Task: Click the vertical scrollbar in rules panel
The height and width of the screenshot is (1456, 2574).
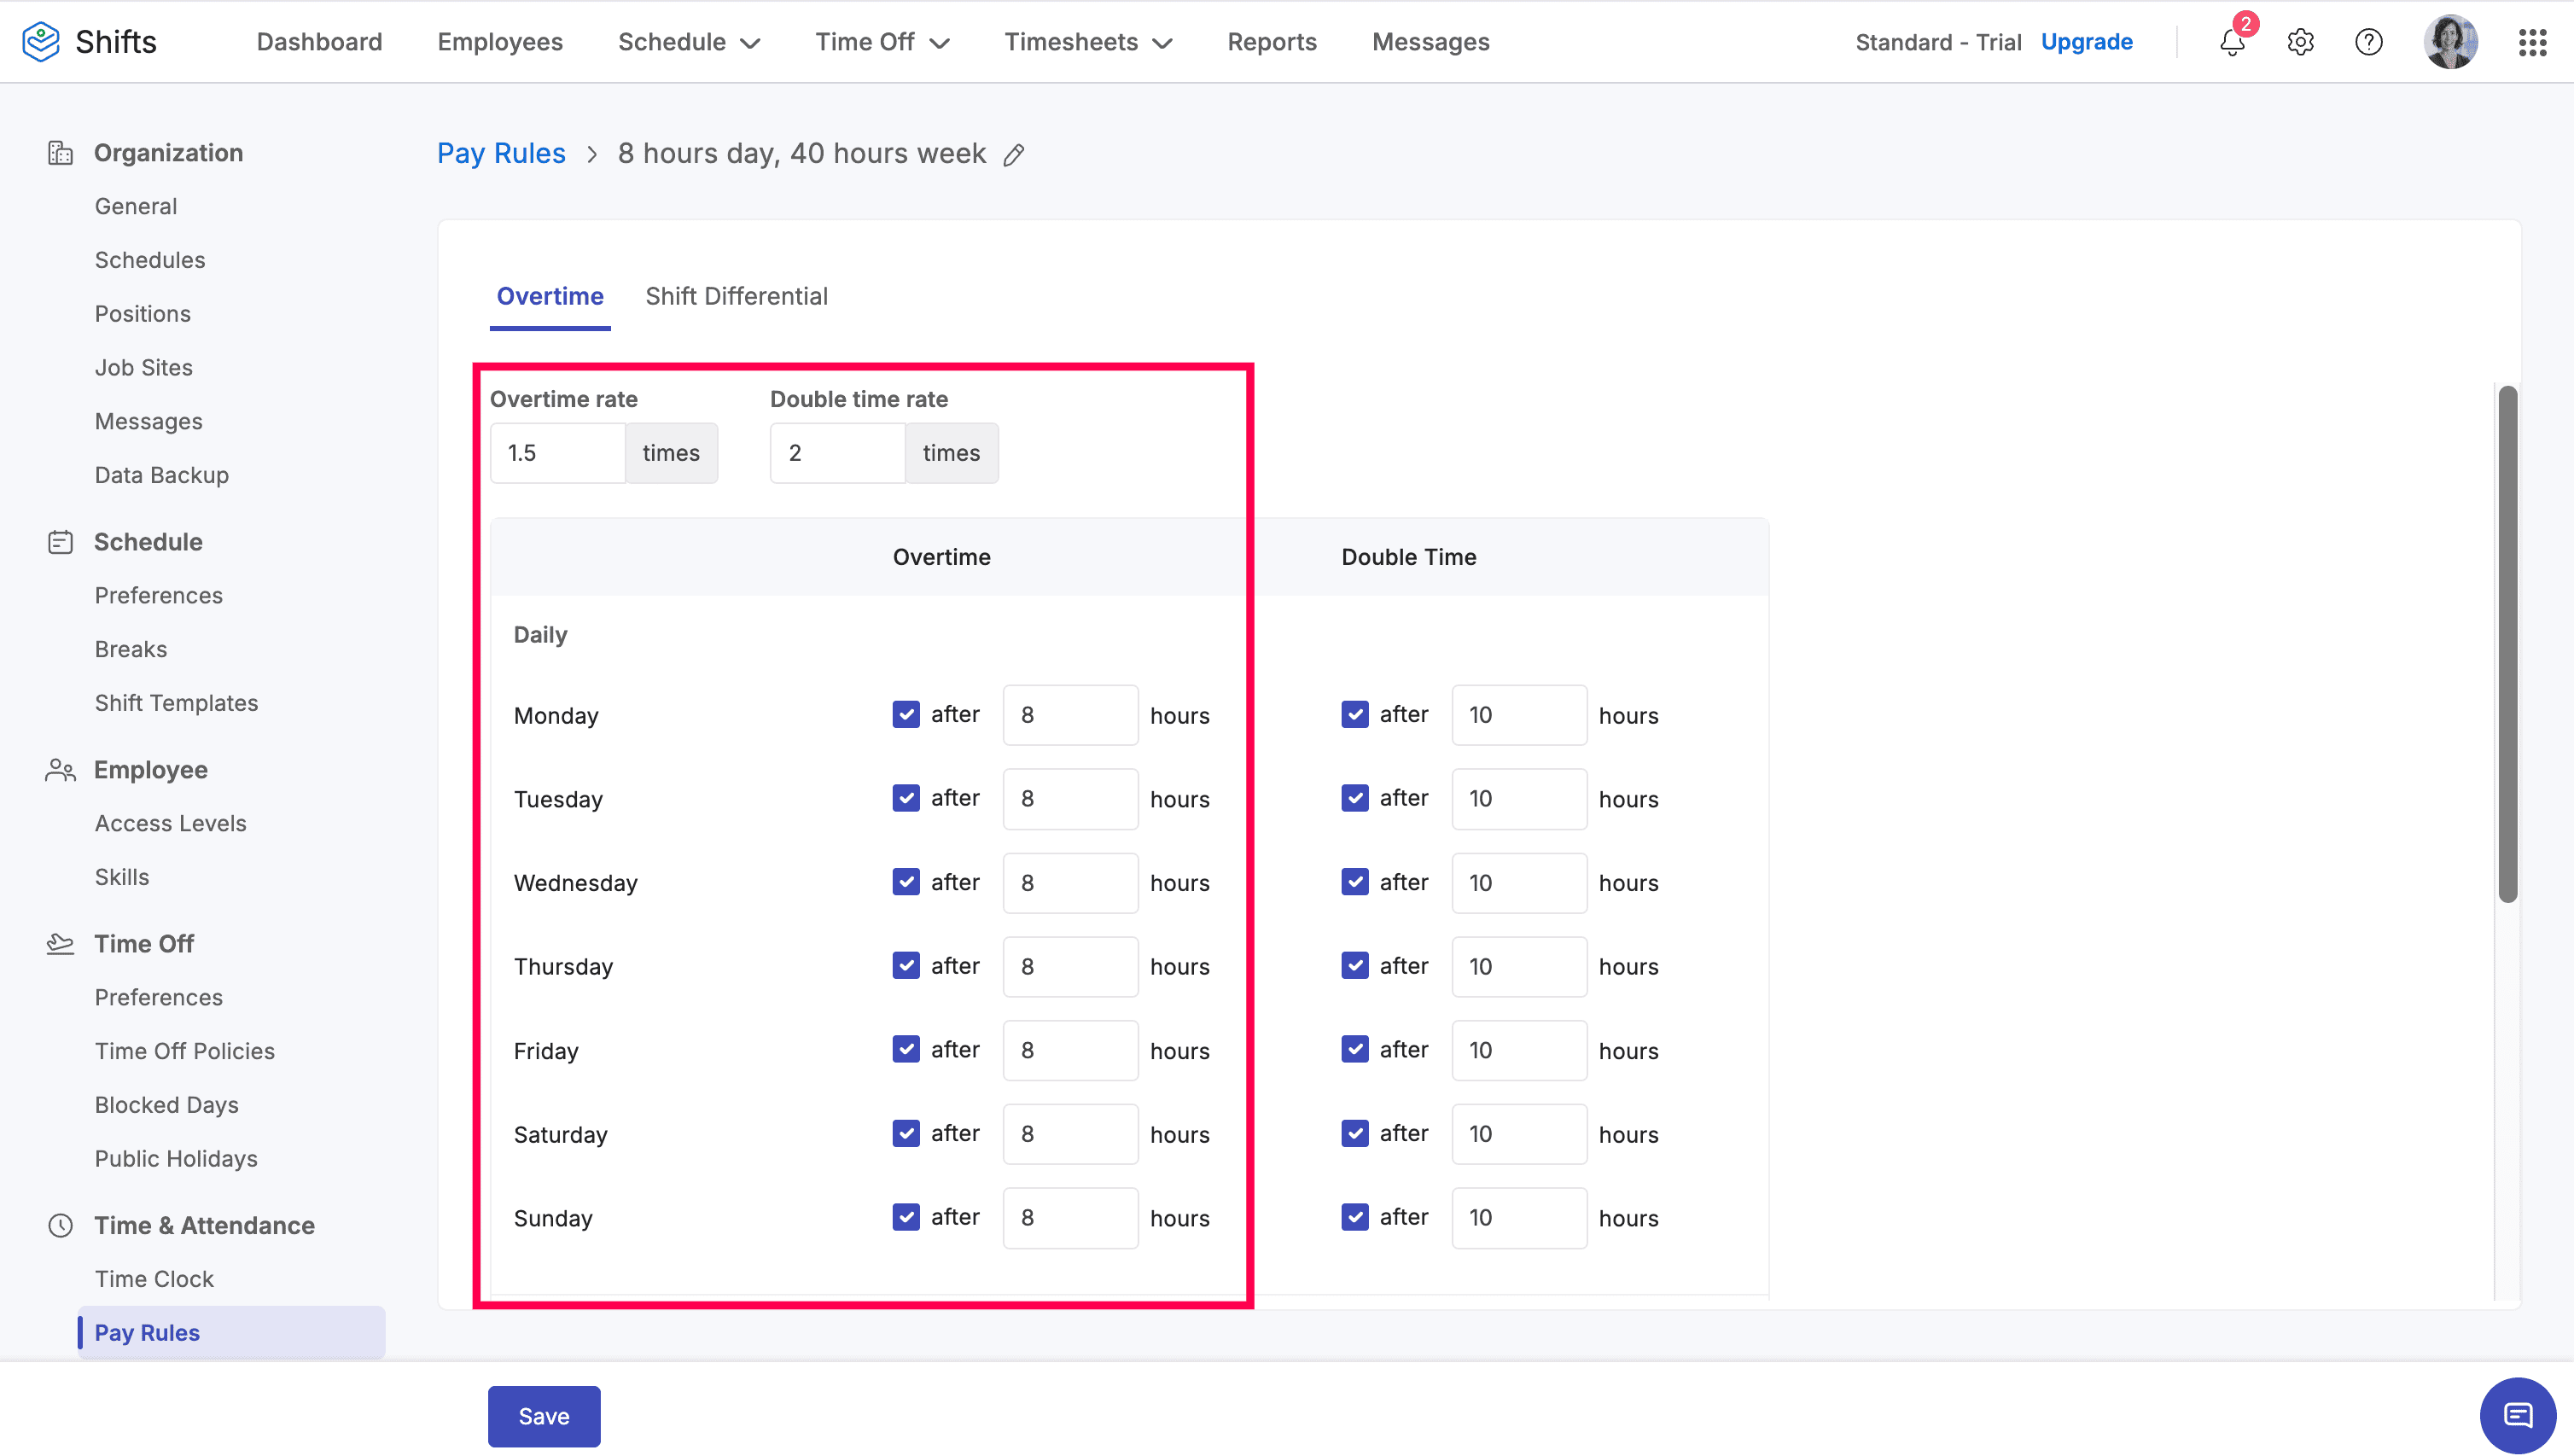Action: pyautogui.click(x=2507, y=644)
